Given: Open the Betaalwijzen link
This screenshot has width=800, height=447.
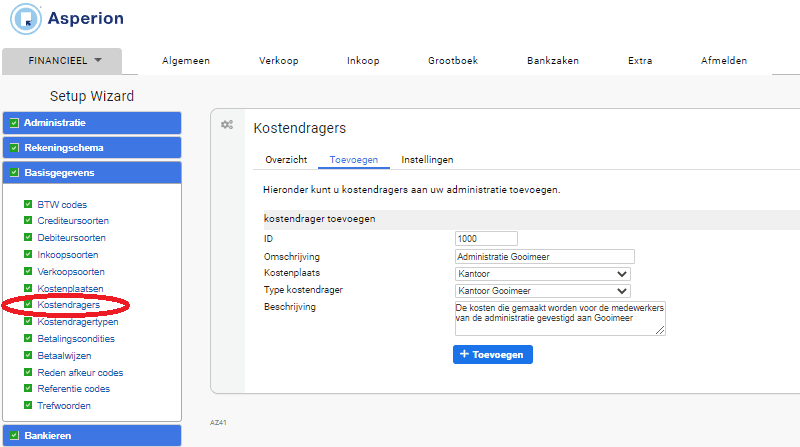Looking at the screenshot, I should click(x=64, y=356).
